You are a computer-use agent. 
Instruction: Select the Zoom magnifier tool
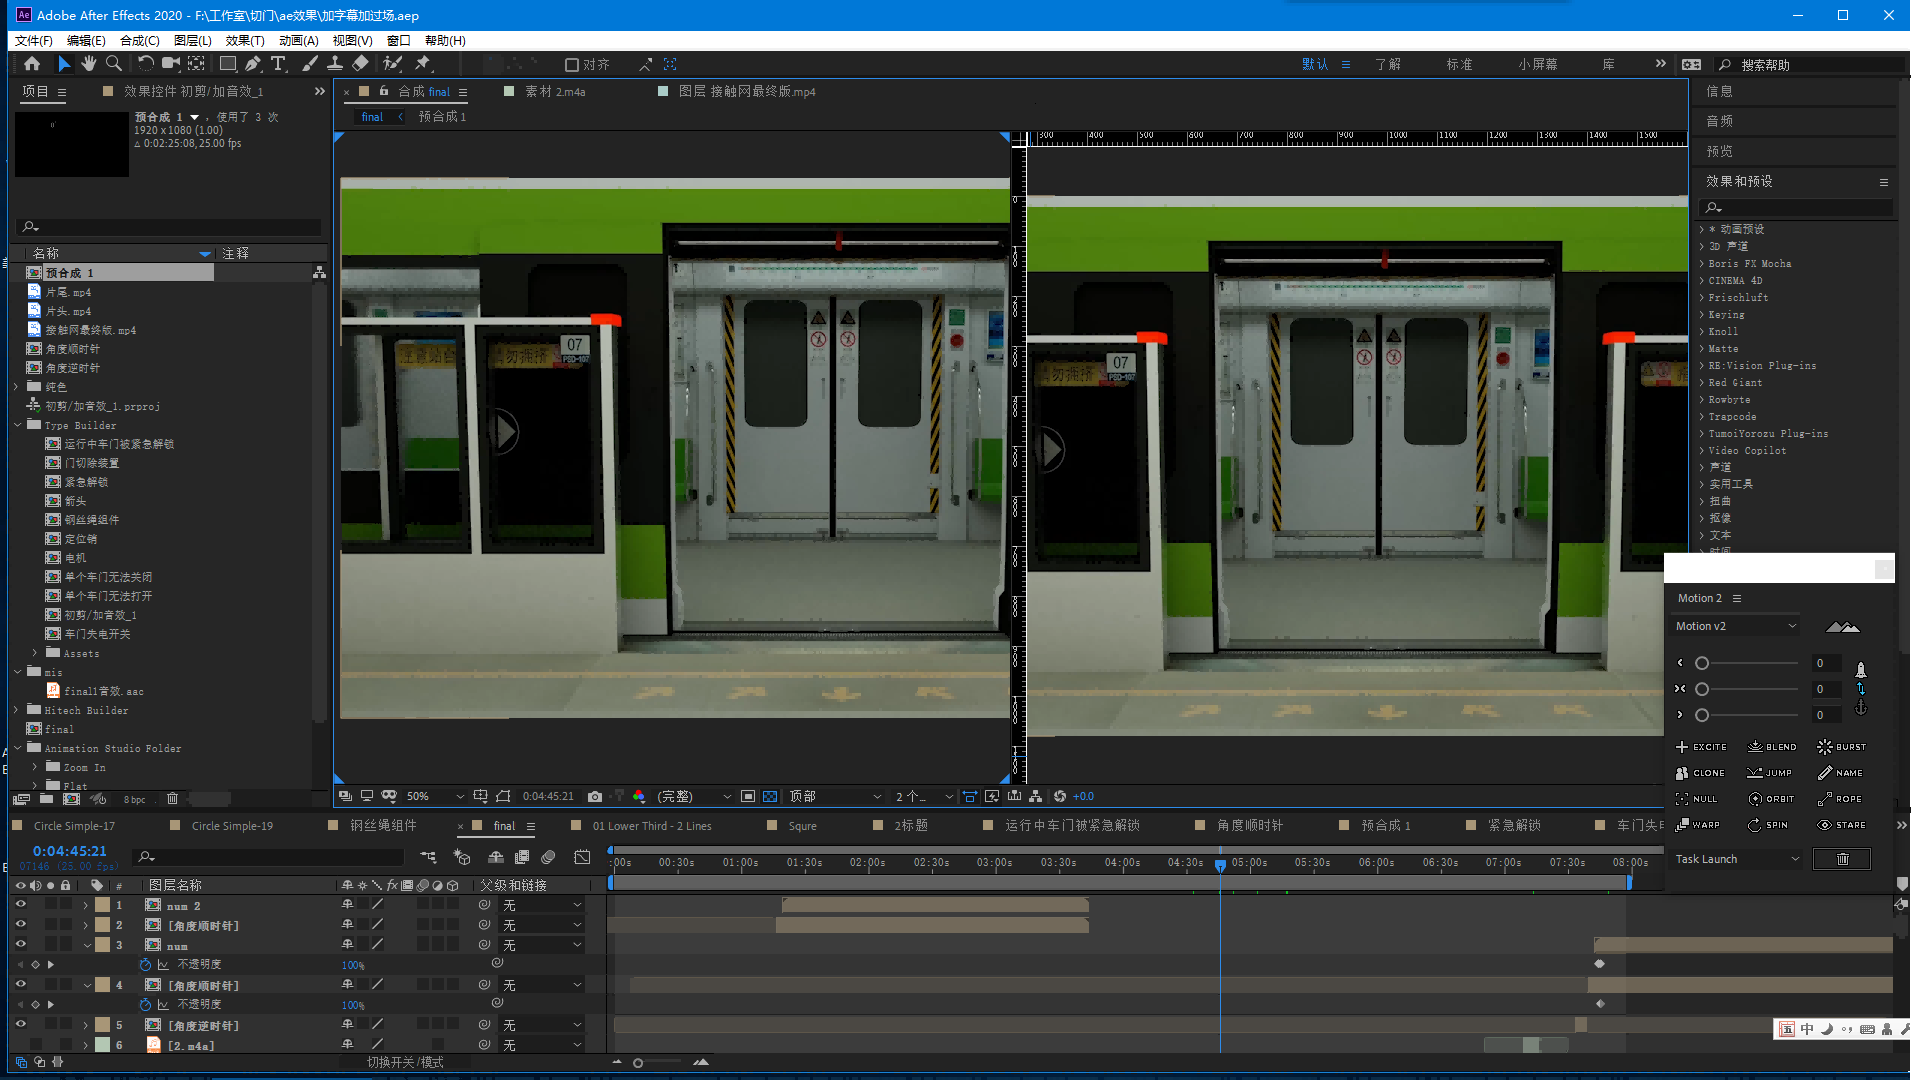(114, 64)
